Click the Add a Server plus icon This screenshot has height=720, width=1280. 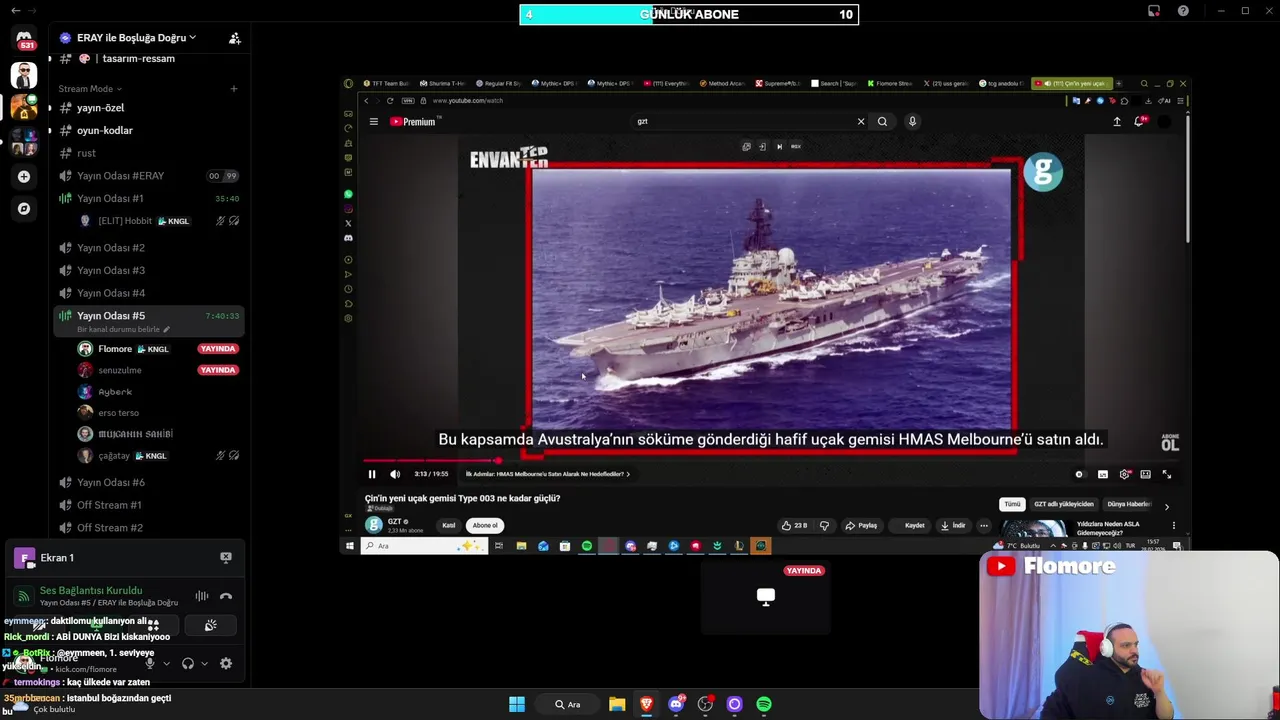coord(24,177)
